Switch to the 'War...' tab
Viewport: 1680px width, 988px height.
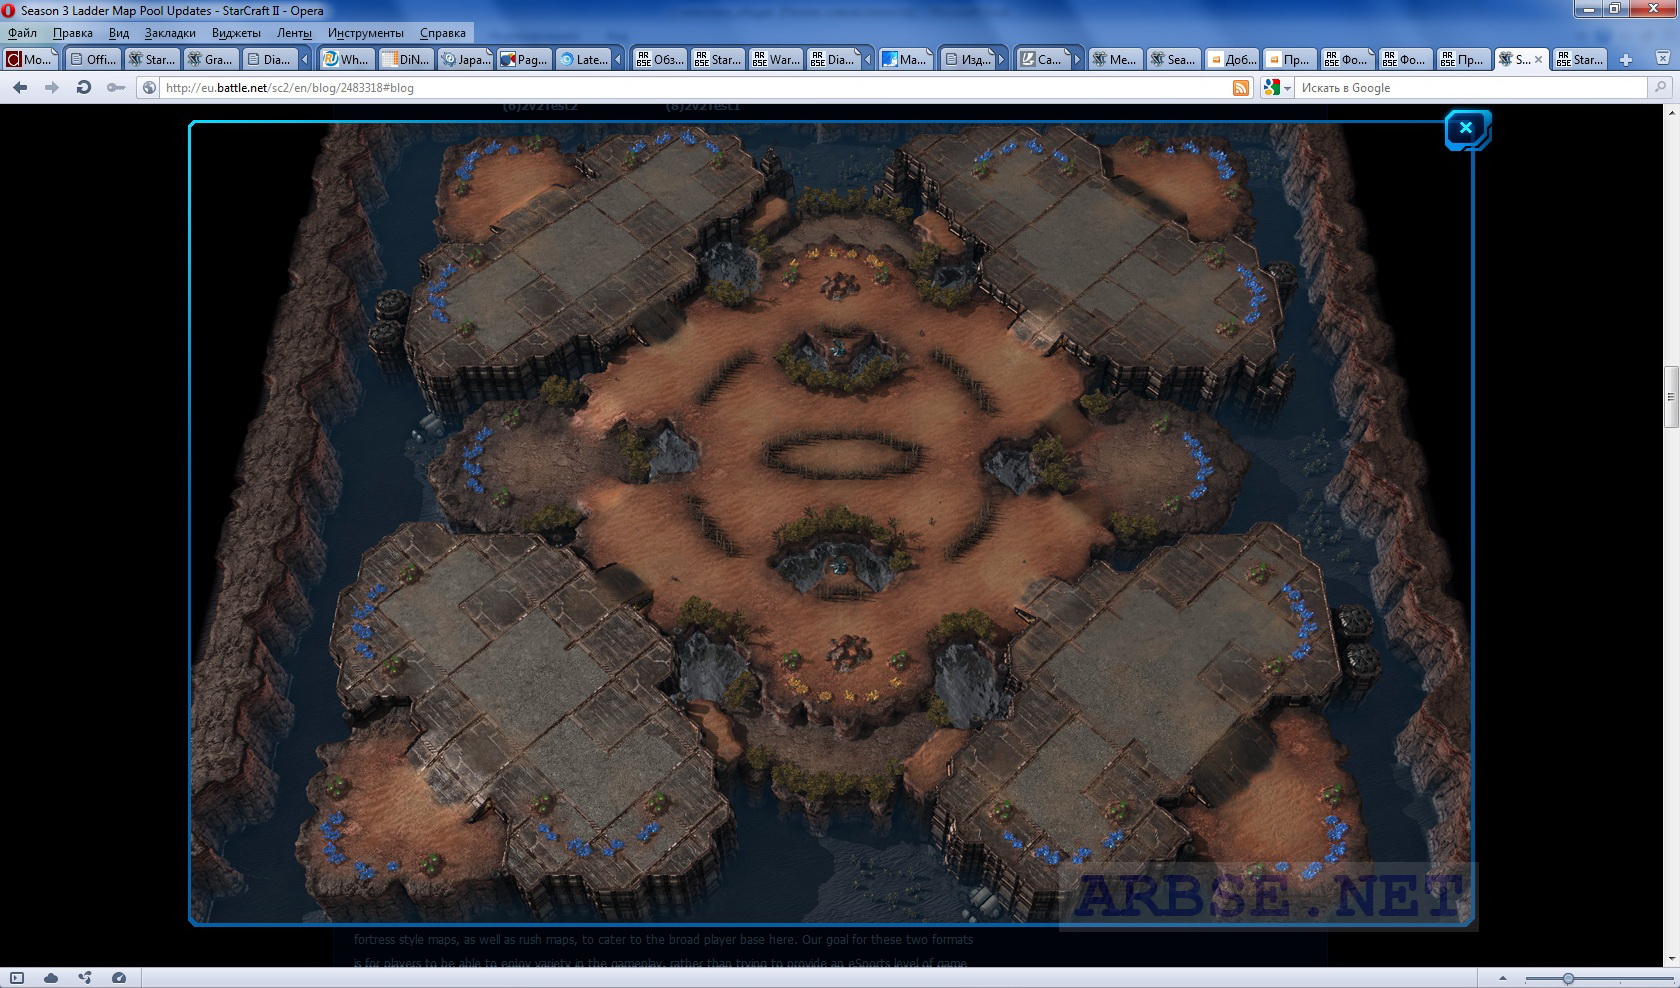[x=775, y=59]
